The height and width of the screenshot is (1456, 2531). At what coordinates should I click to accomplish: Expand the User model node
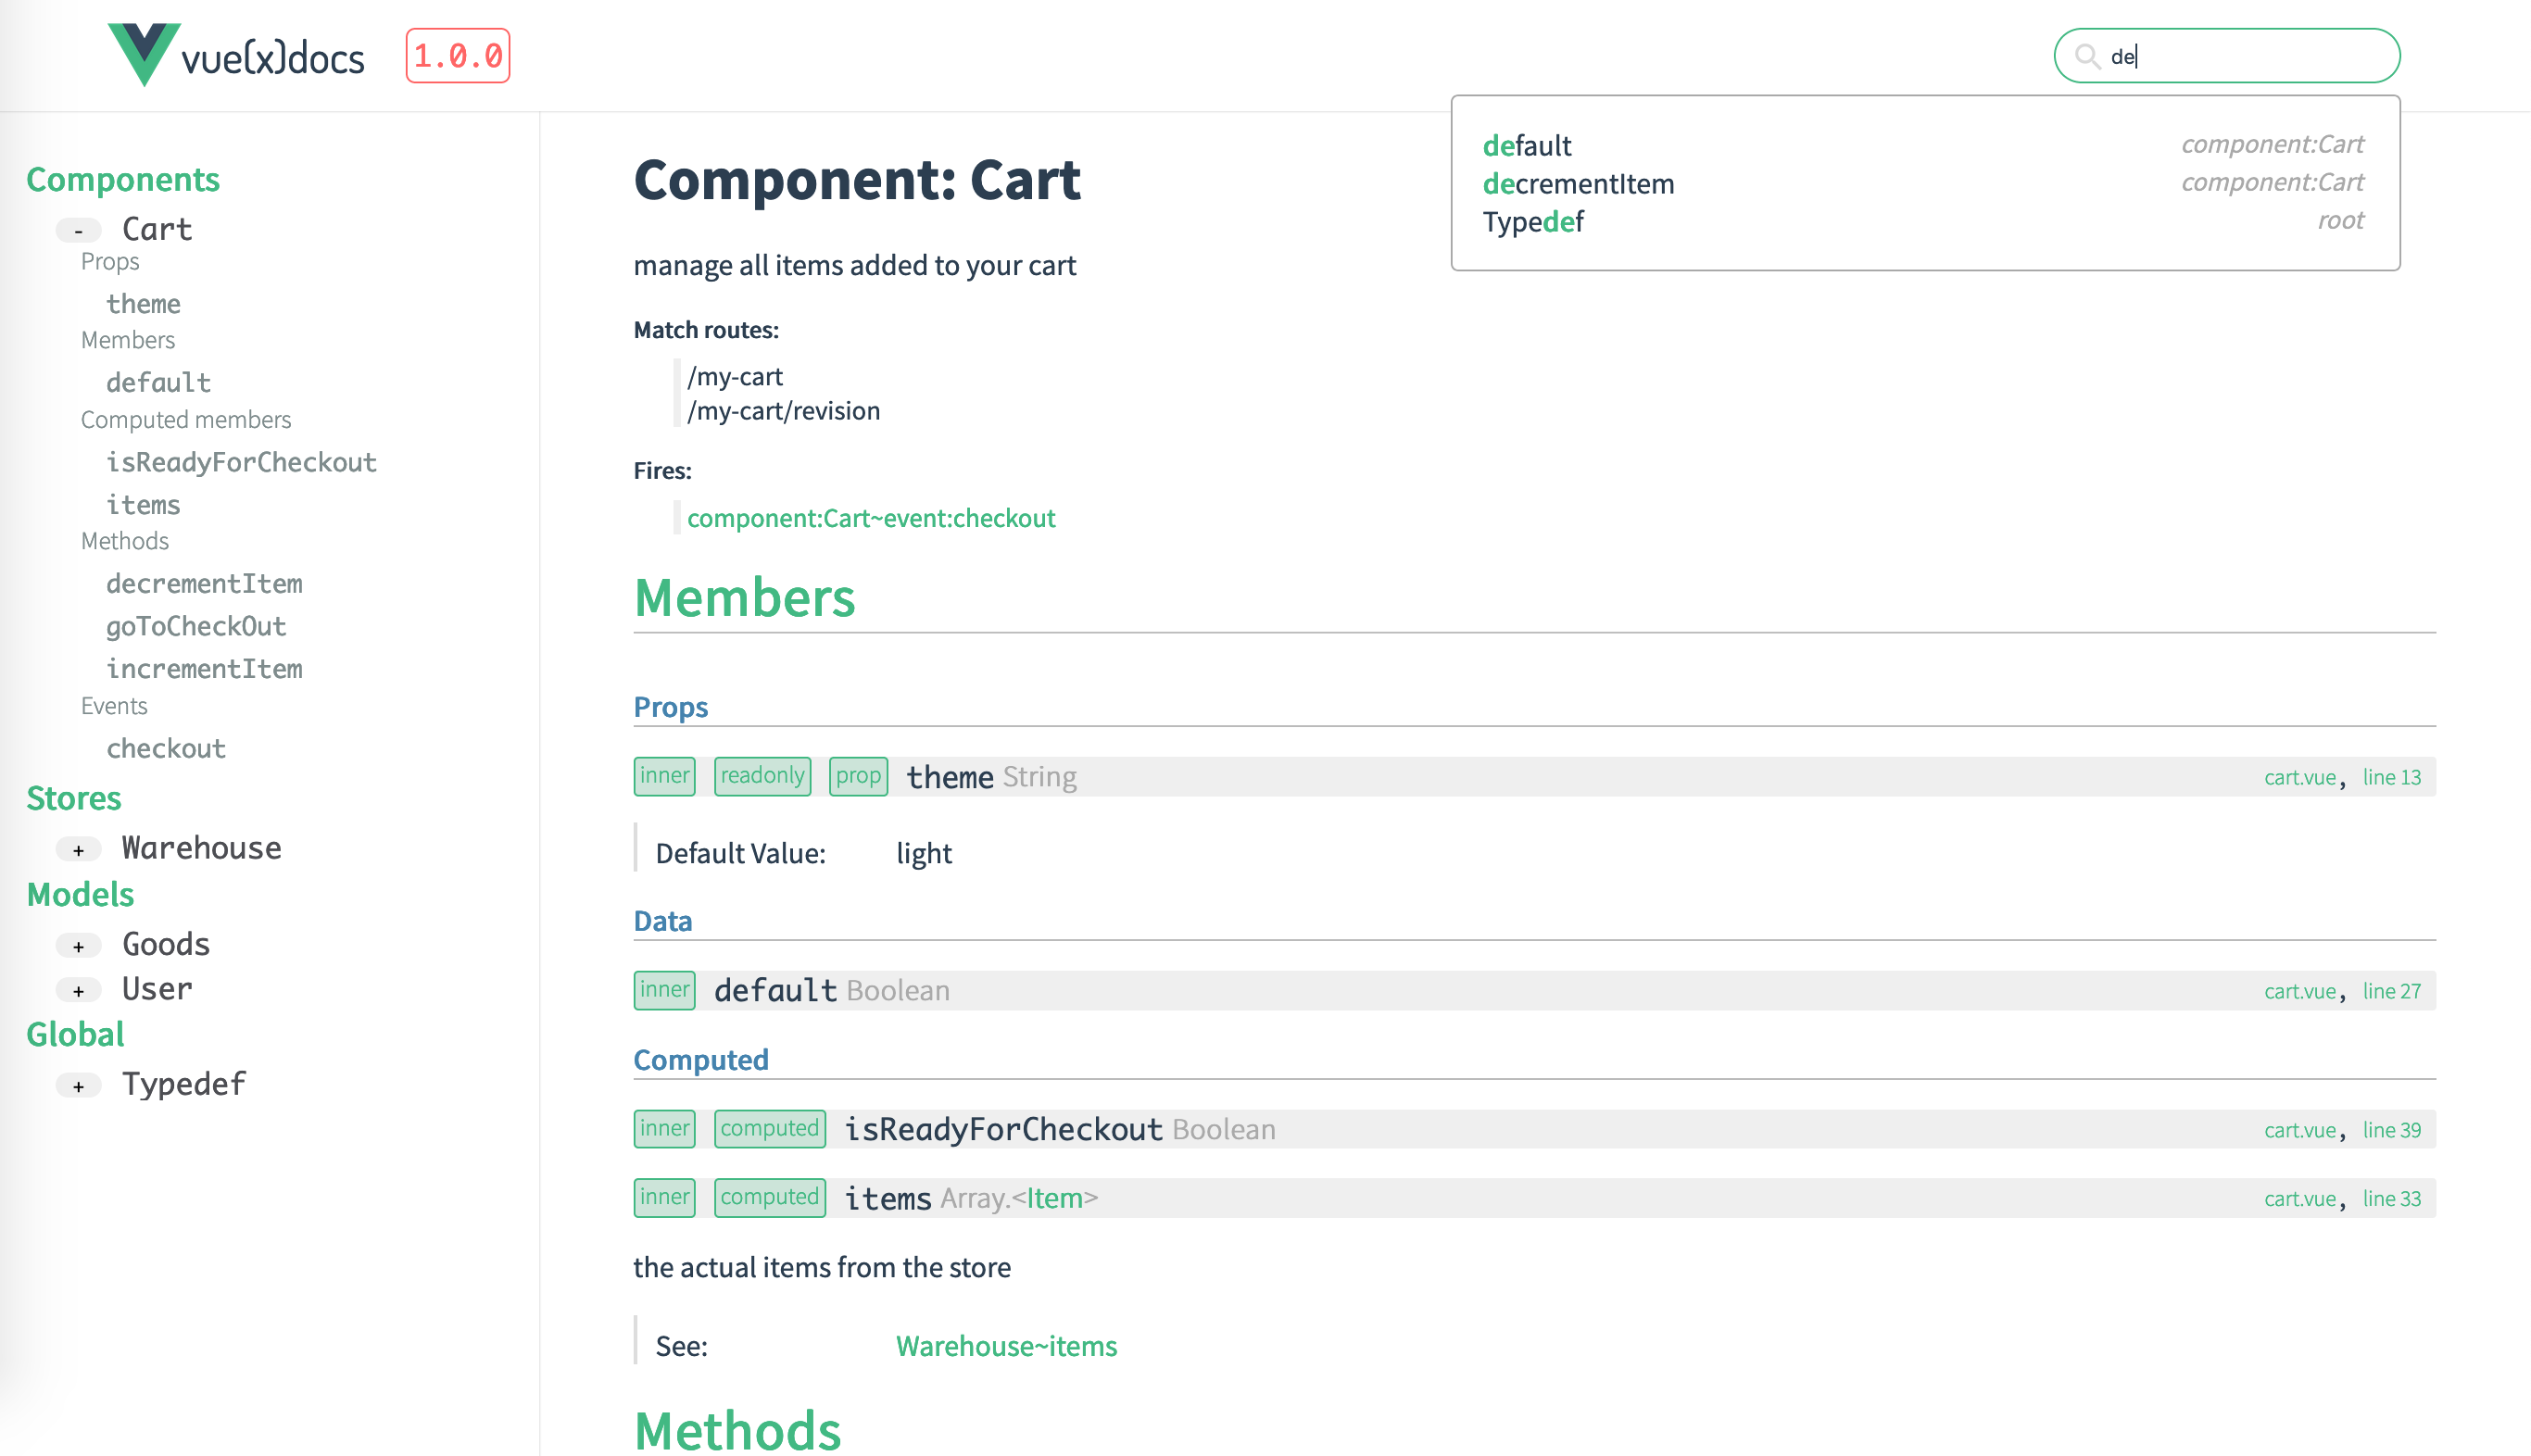coord(78,990)
